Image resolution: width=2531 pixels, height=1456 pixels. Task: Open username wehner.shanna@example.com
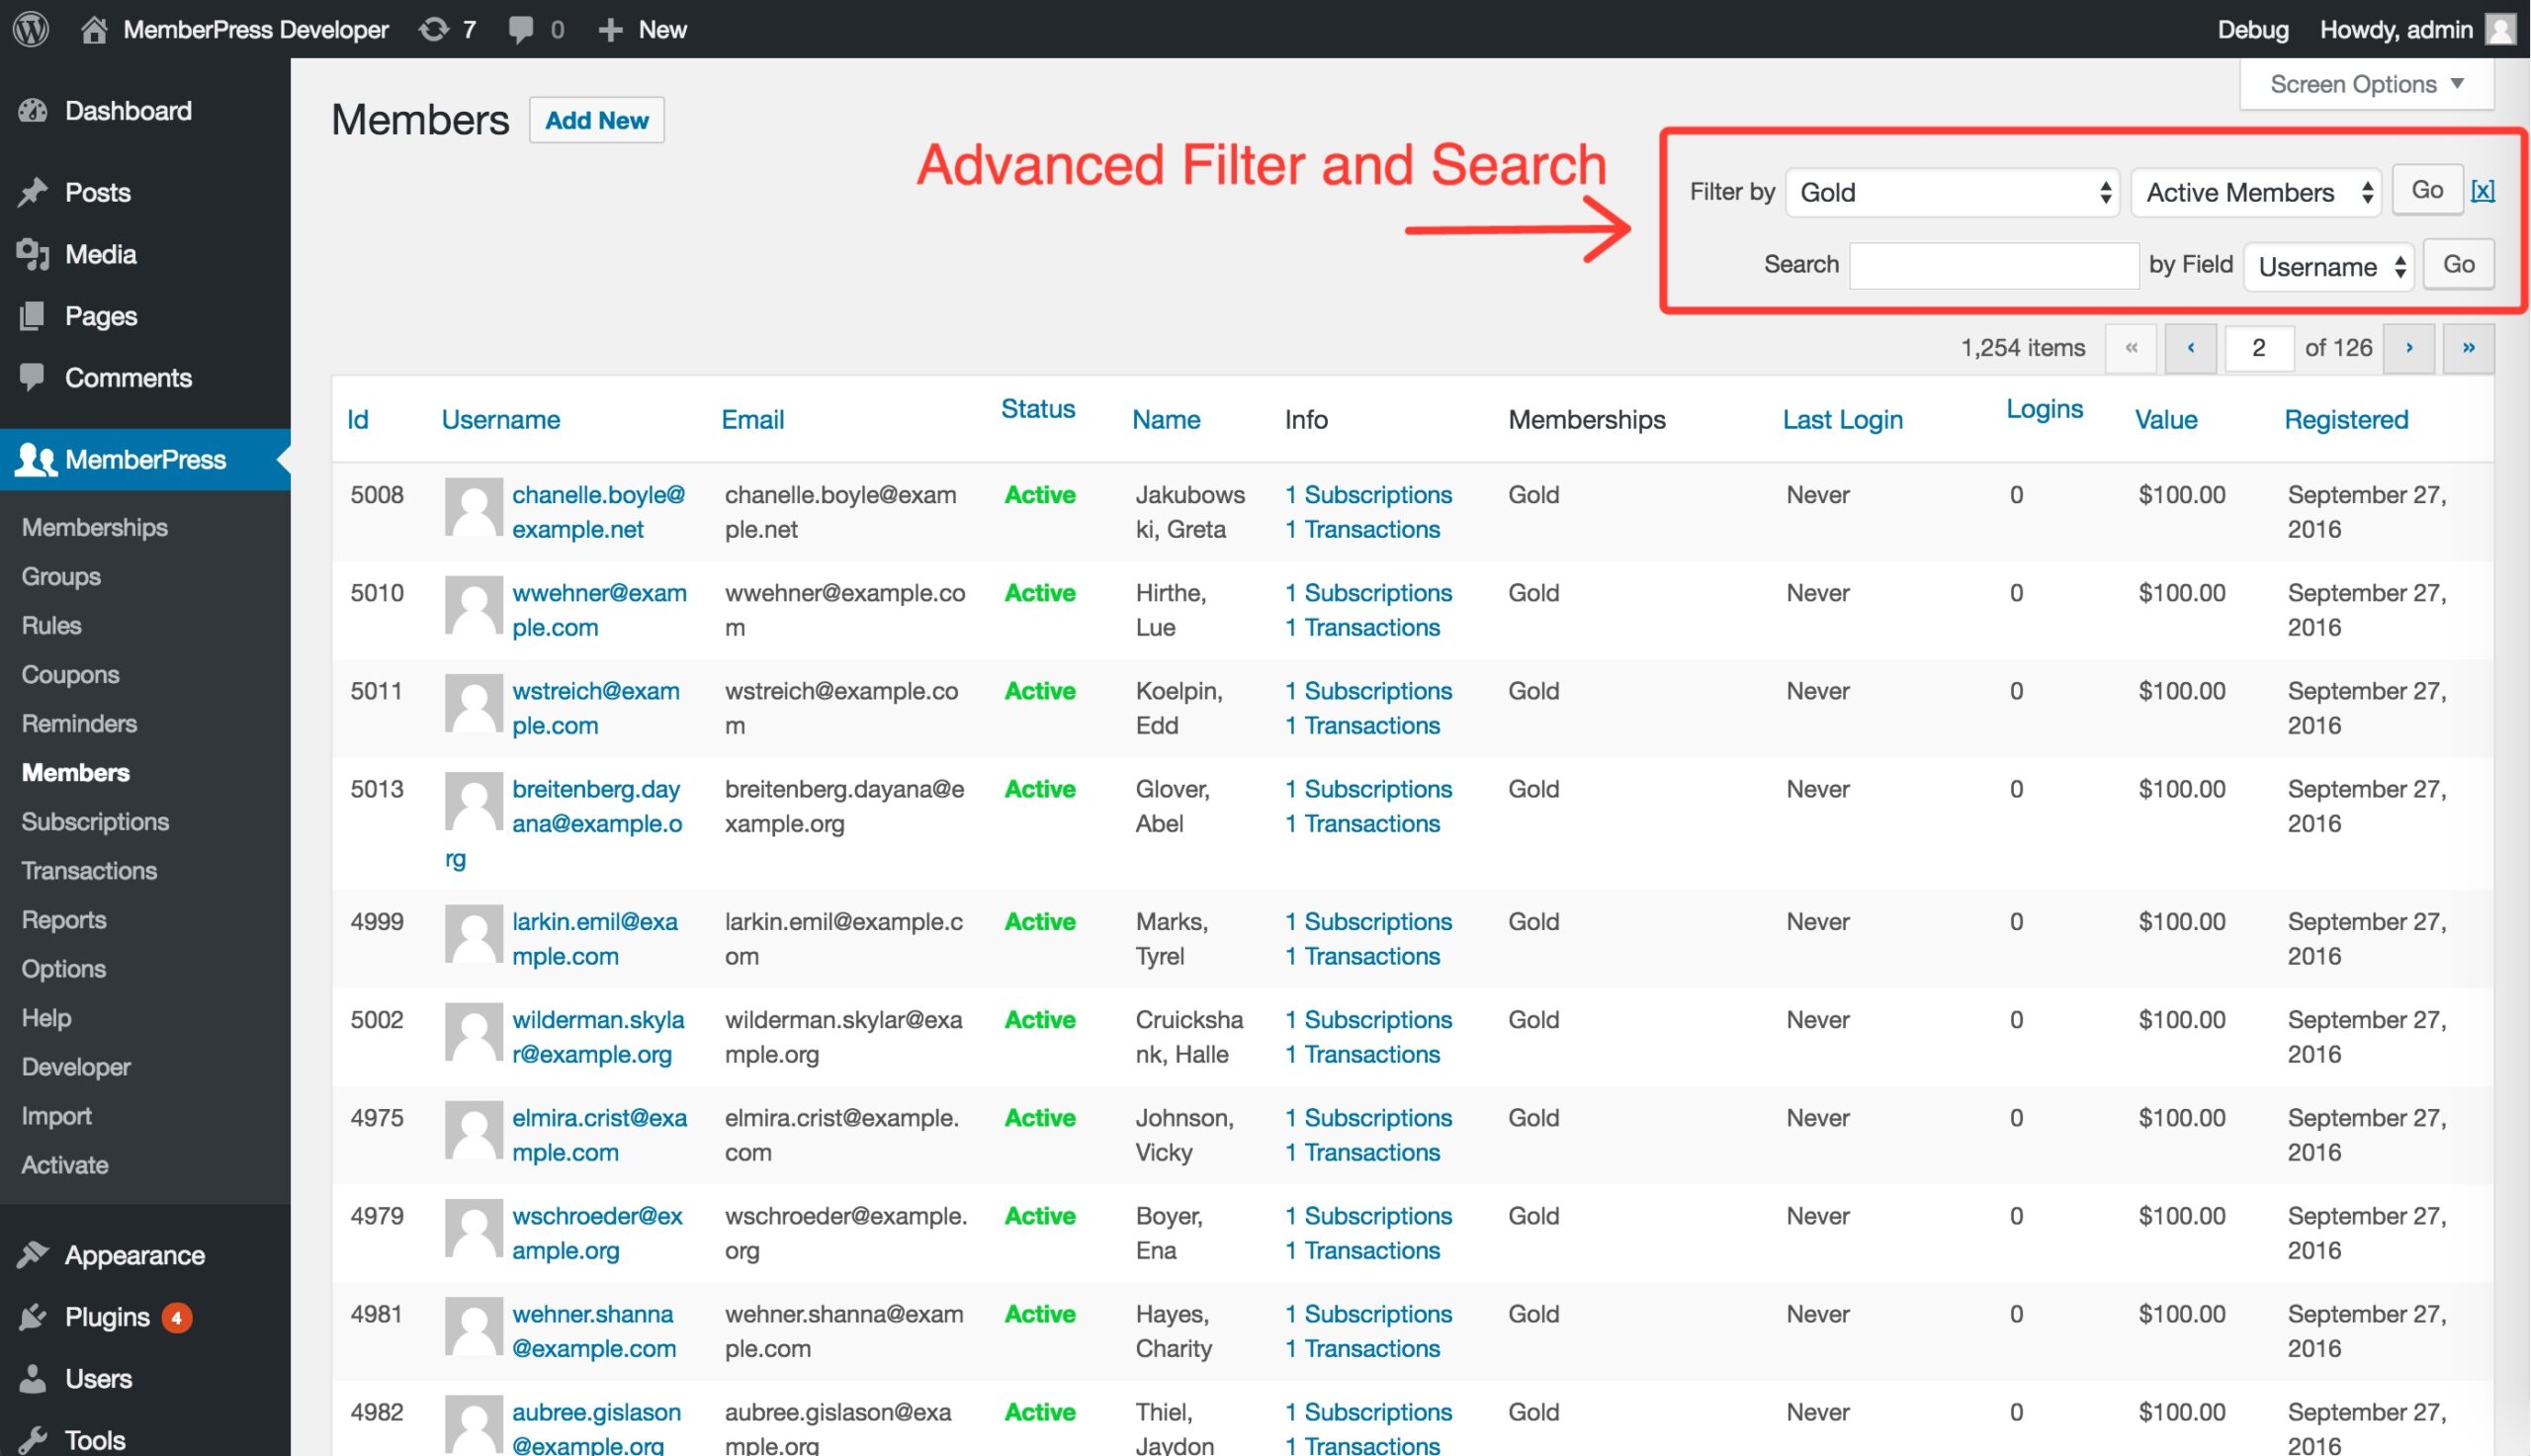click(x=594, y=1331)
